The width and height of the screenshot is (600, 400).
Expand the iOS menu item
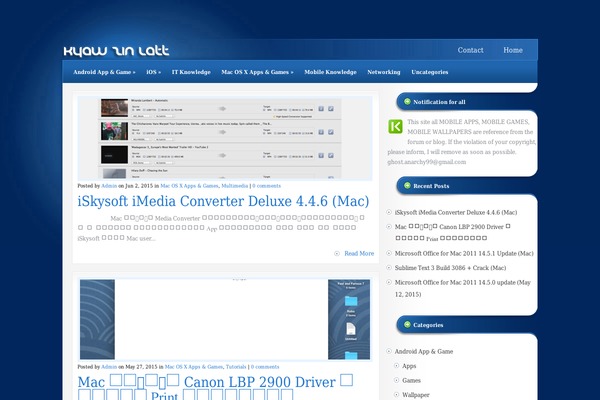(x=153, y=72)
